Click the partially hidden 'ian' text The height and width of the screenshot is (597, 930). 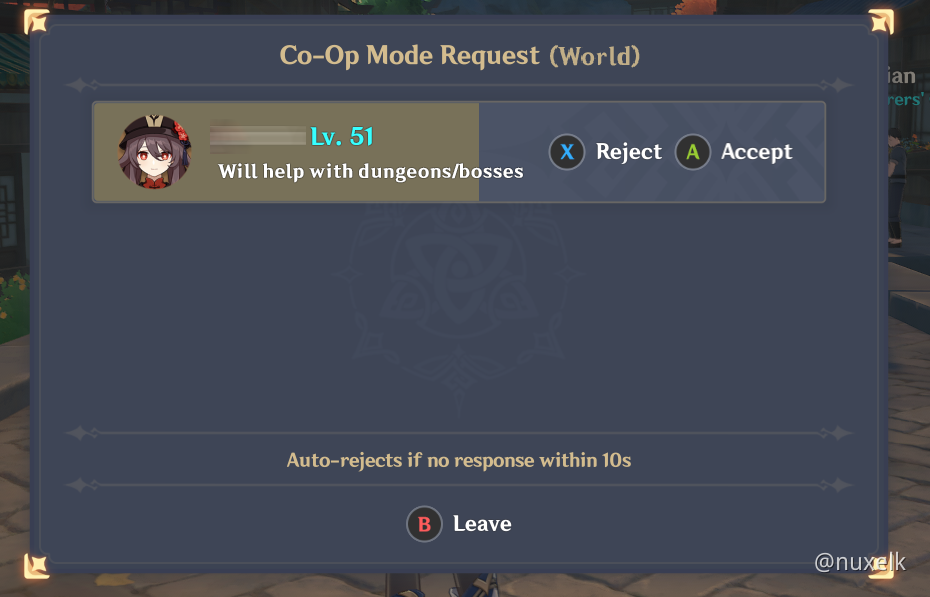902,76
